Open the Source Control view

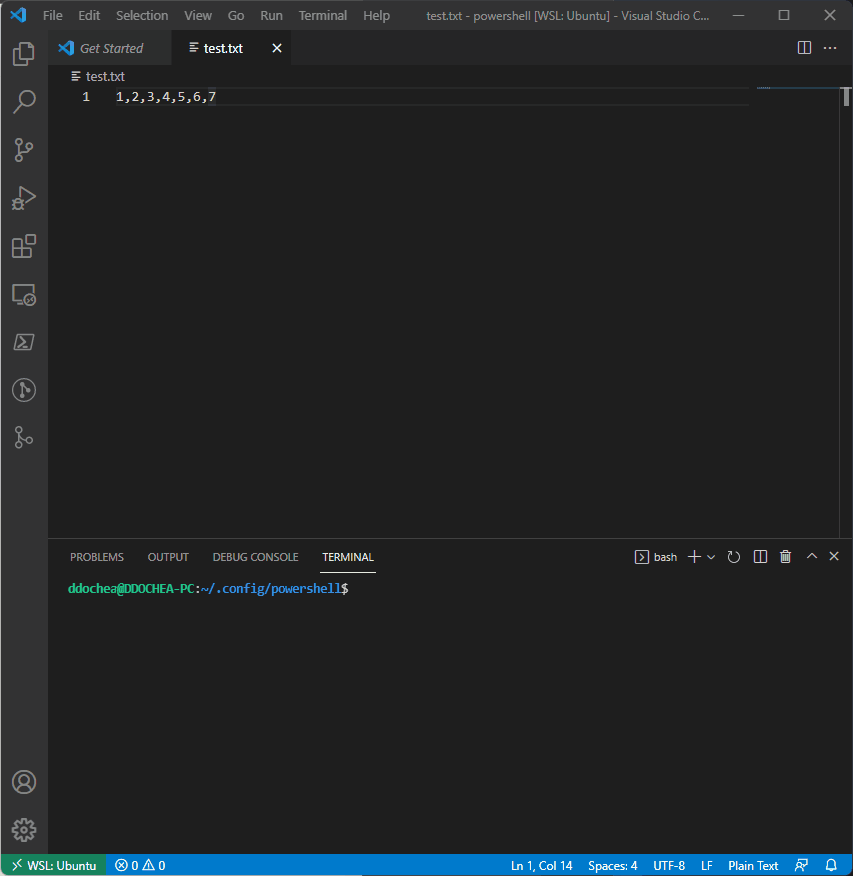point(24,150)
